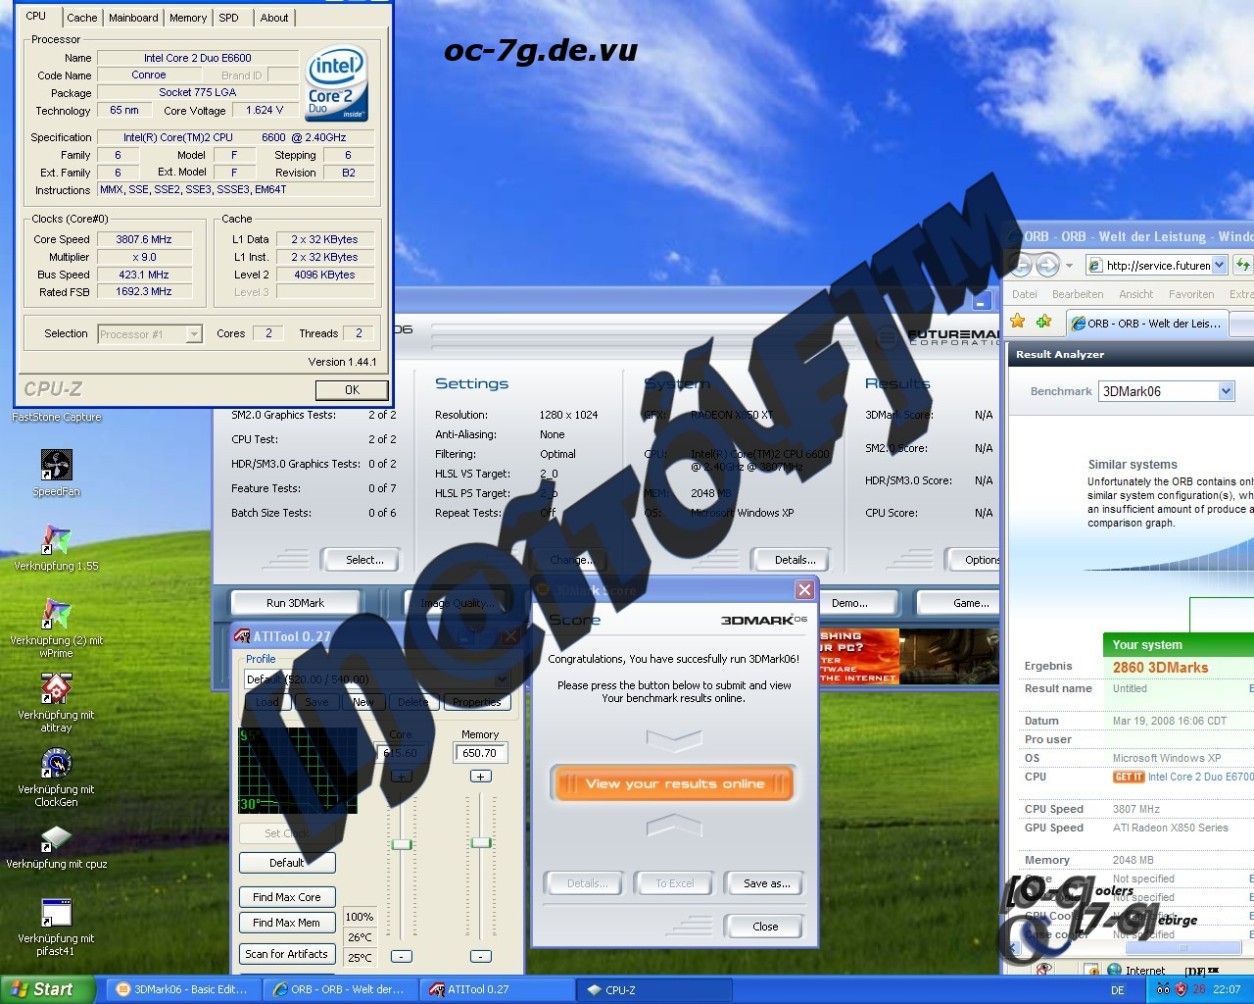The height and width of the screenshot is (1004, 1254).
Task: Switch to the CPU-Z SPD tab
Action: (x=229, y=18)
